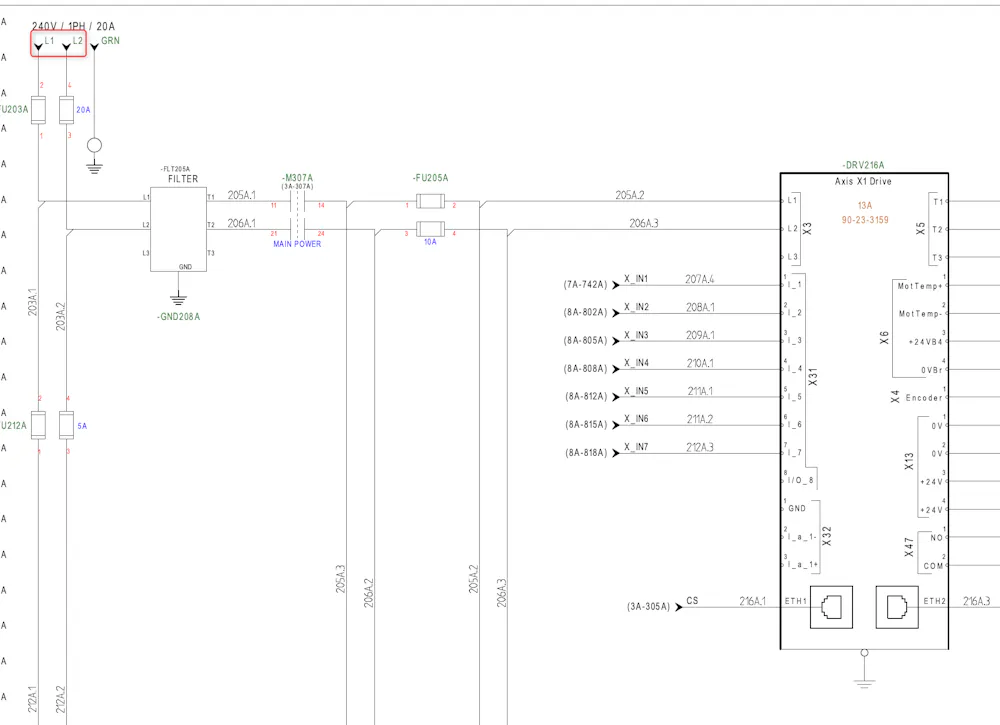Follow the (8A-805A) cross reference
The height and width of the screenshot is (725, 1000).
click(x=585, y=341)
